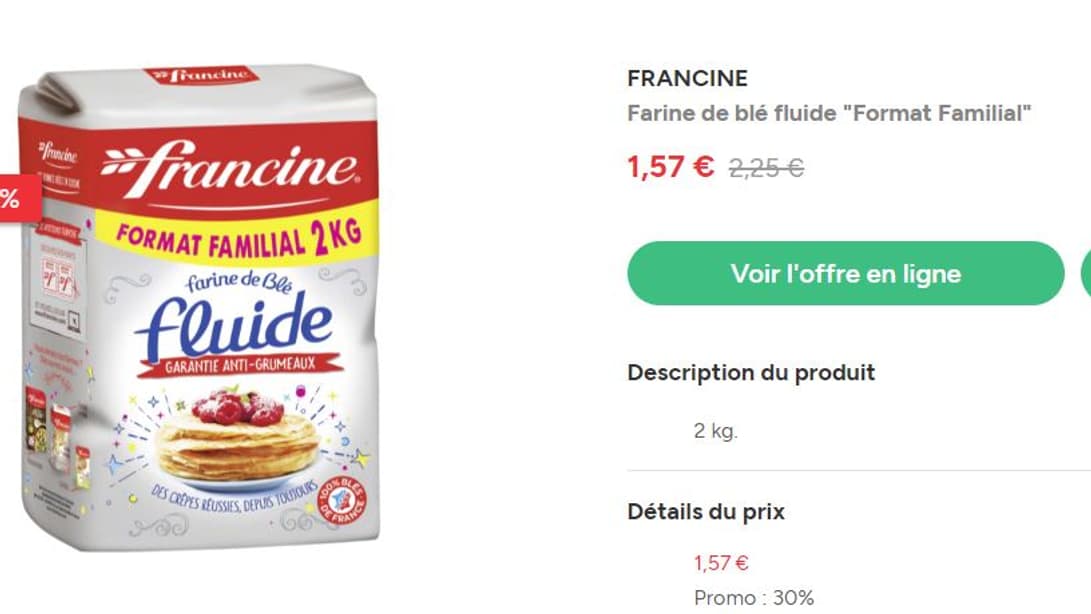This screenshot has width=1091, height=614.
Task: Click the green "Voir l'offre en ligne" button
Action: click(845, 273)
